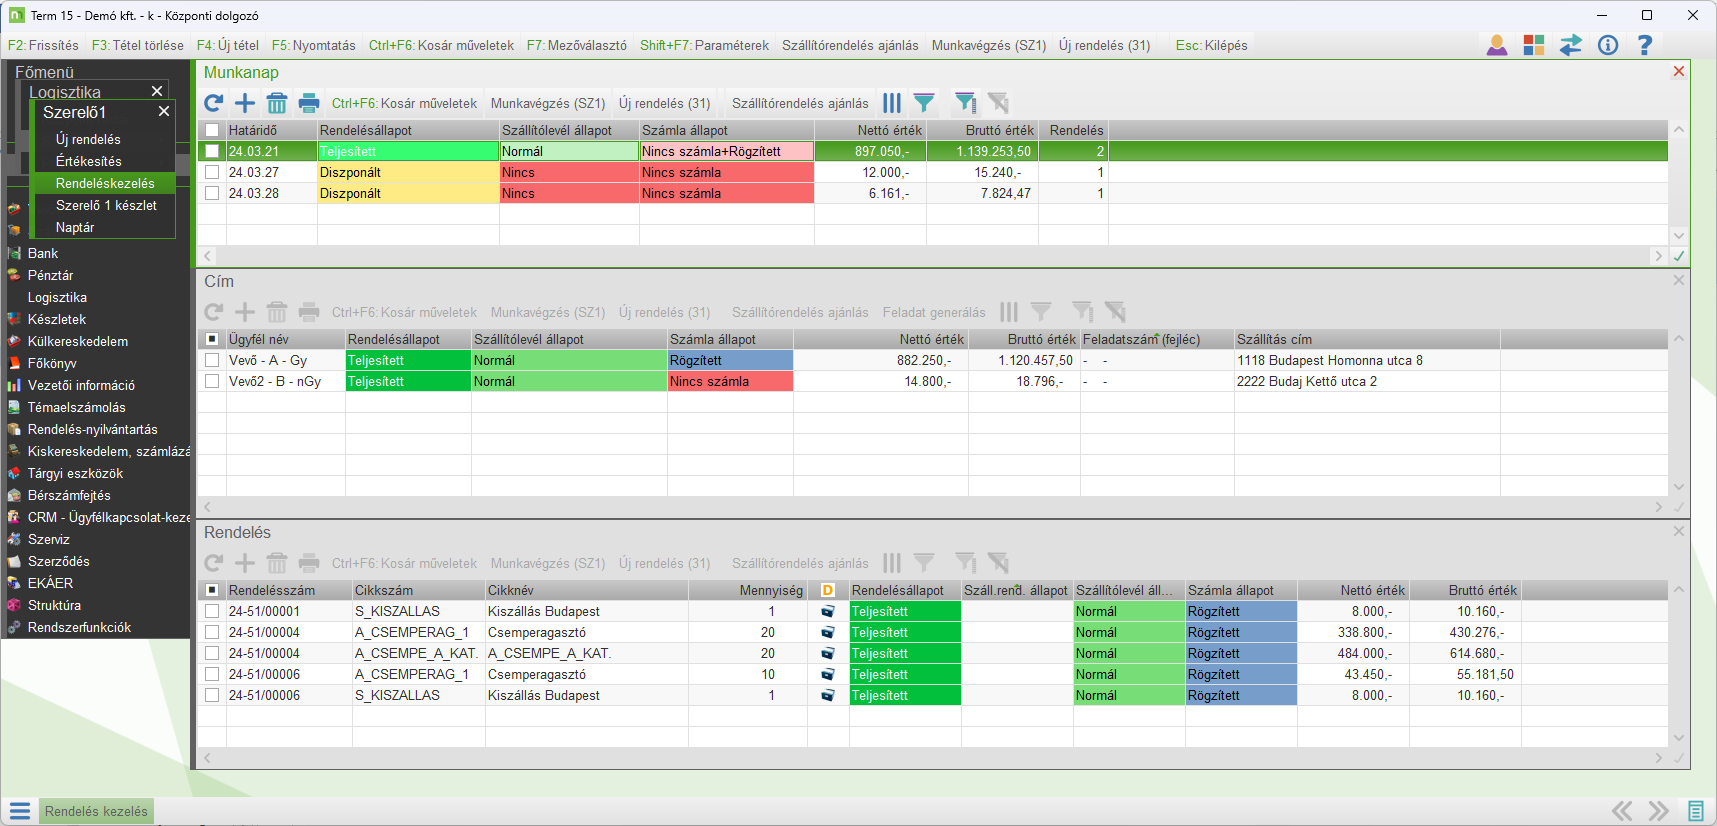Click the swap arrows icon in top bar
Image resolution: width=1717 pixels, height=826 pixels.
1571,45
